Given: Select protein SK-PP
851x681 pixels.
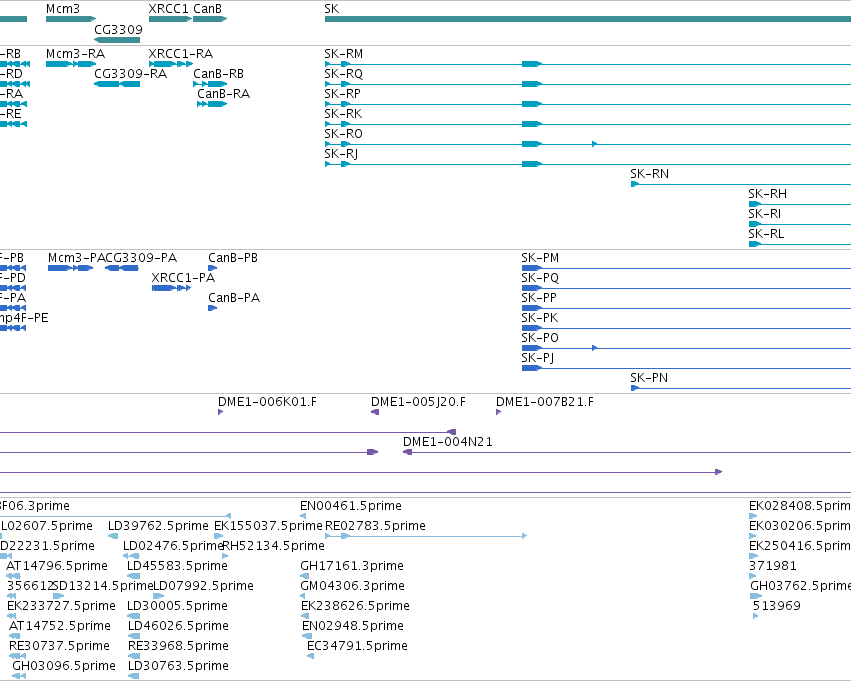Looking at the screenshot, I should pos(686,308).
